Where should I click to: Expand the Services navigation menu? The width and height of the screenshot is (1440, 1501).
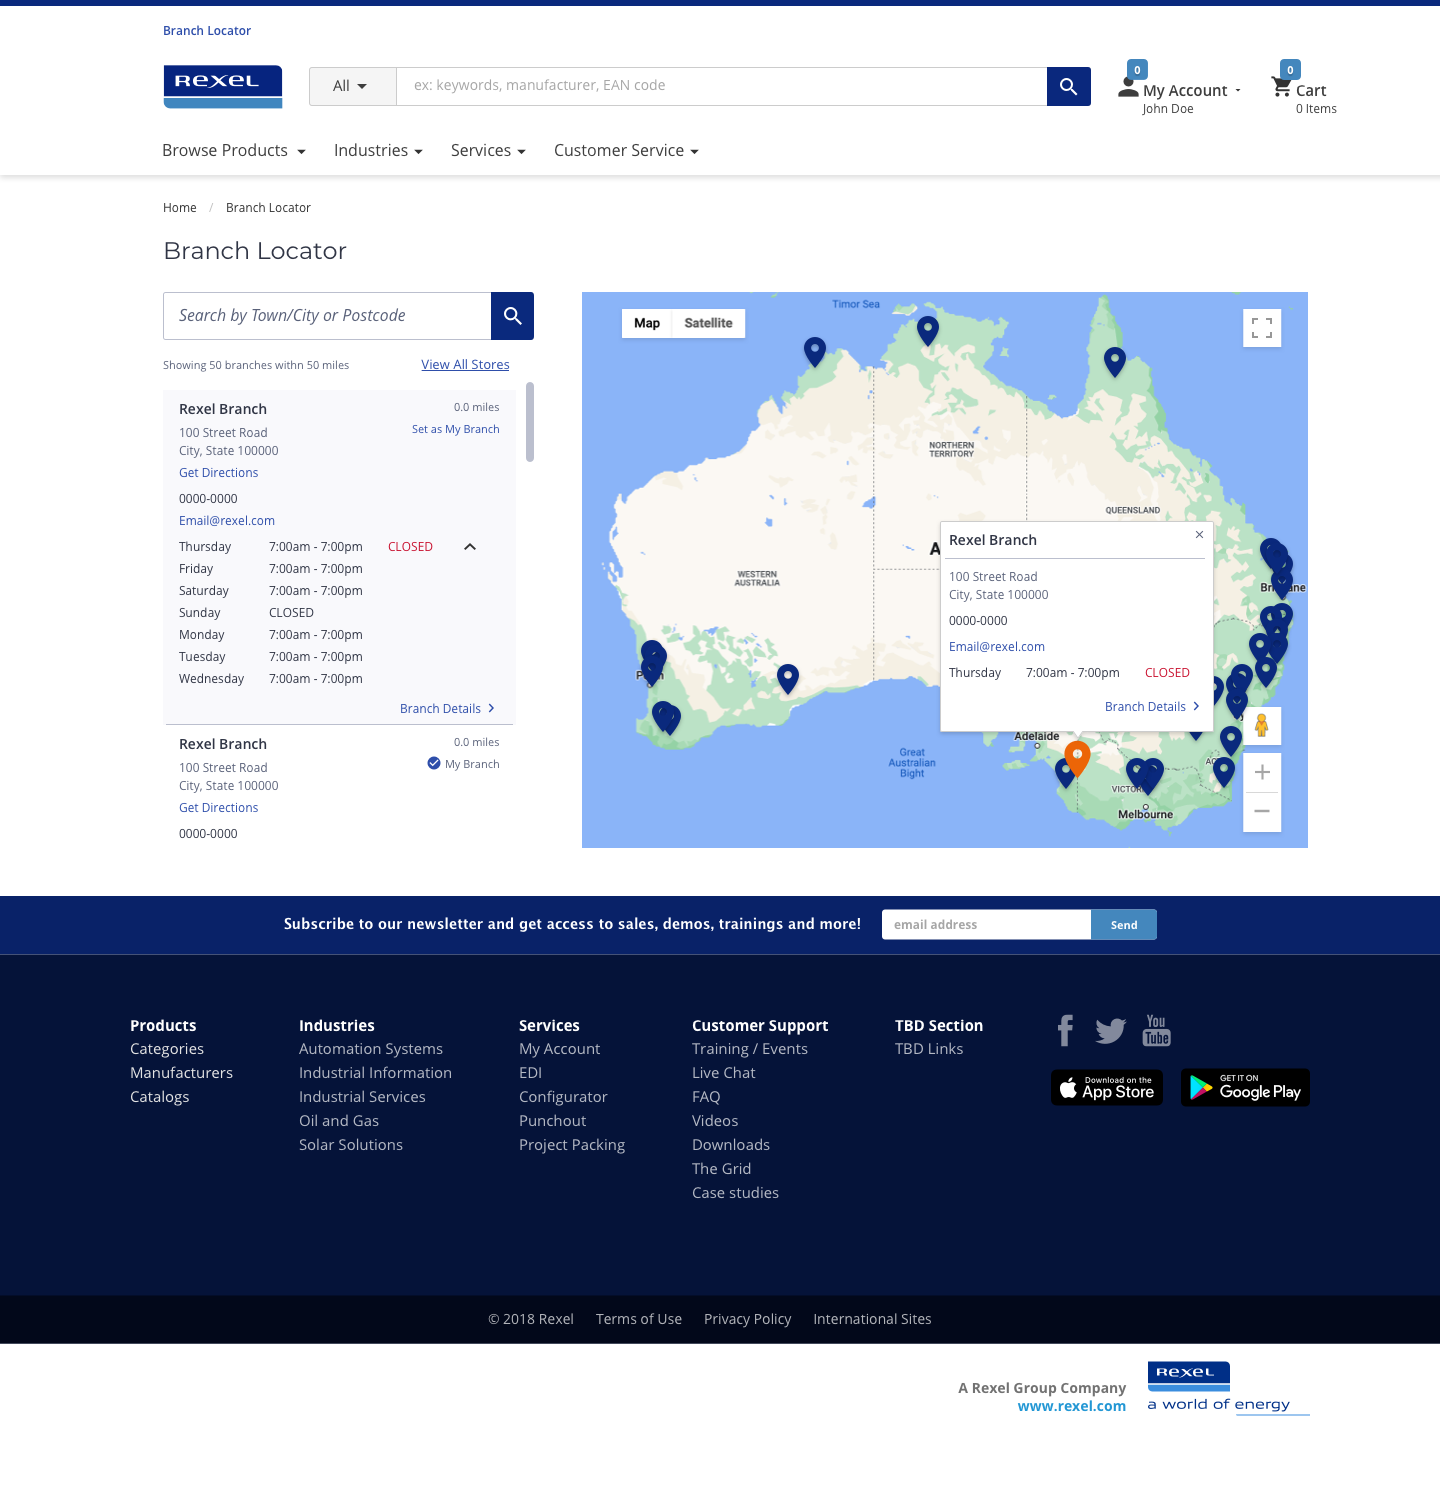tap(488, 151)
